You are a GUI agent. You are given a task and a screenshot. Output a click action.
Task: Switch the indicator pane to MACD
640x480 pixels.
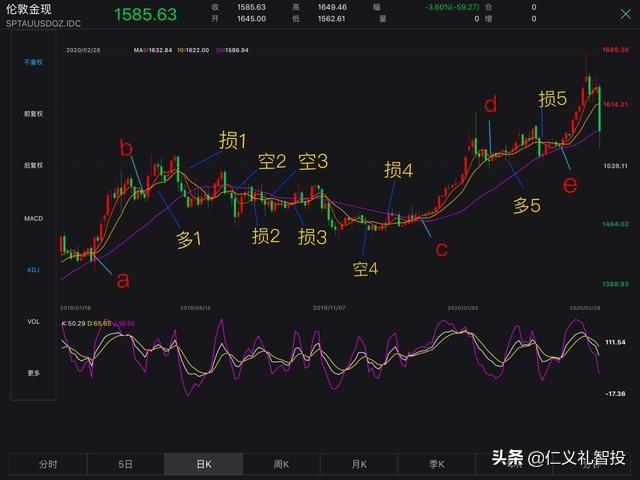coord(33,218)
